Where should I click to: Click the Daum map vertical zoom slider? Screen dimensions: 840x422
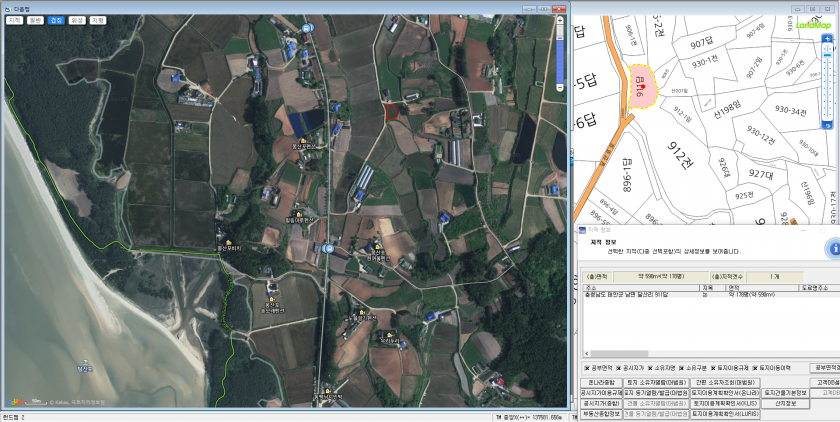coord(560,54)
